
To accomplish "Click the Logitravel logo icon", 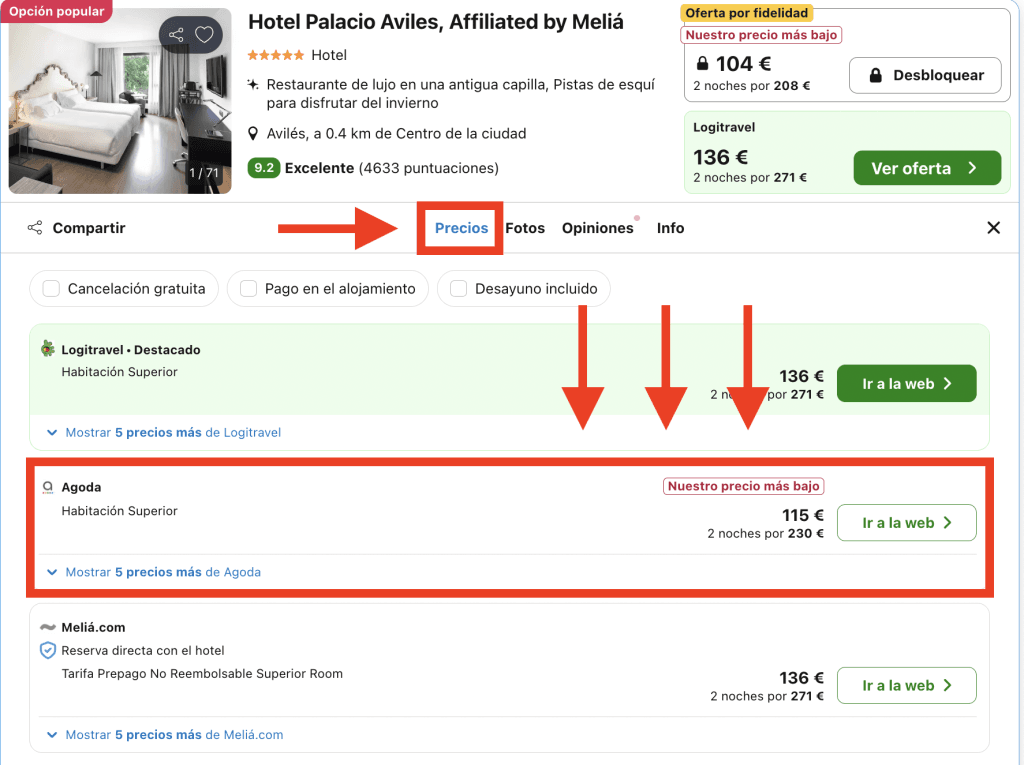I will click(x=47, y=349).
